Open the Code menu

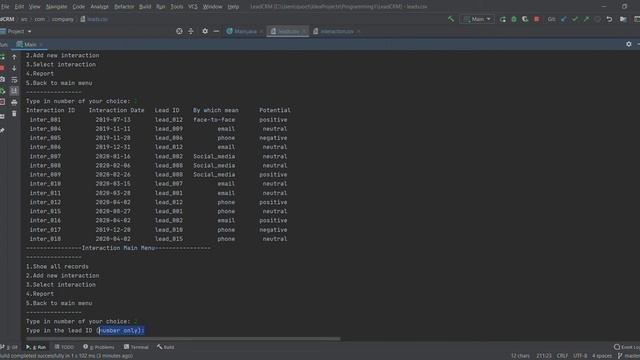tap(78, 7)
